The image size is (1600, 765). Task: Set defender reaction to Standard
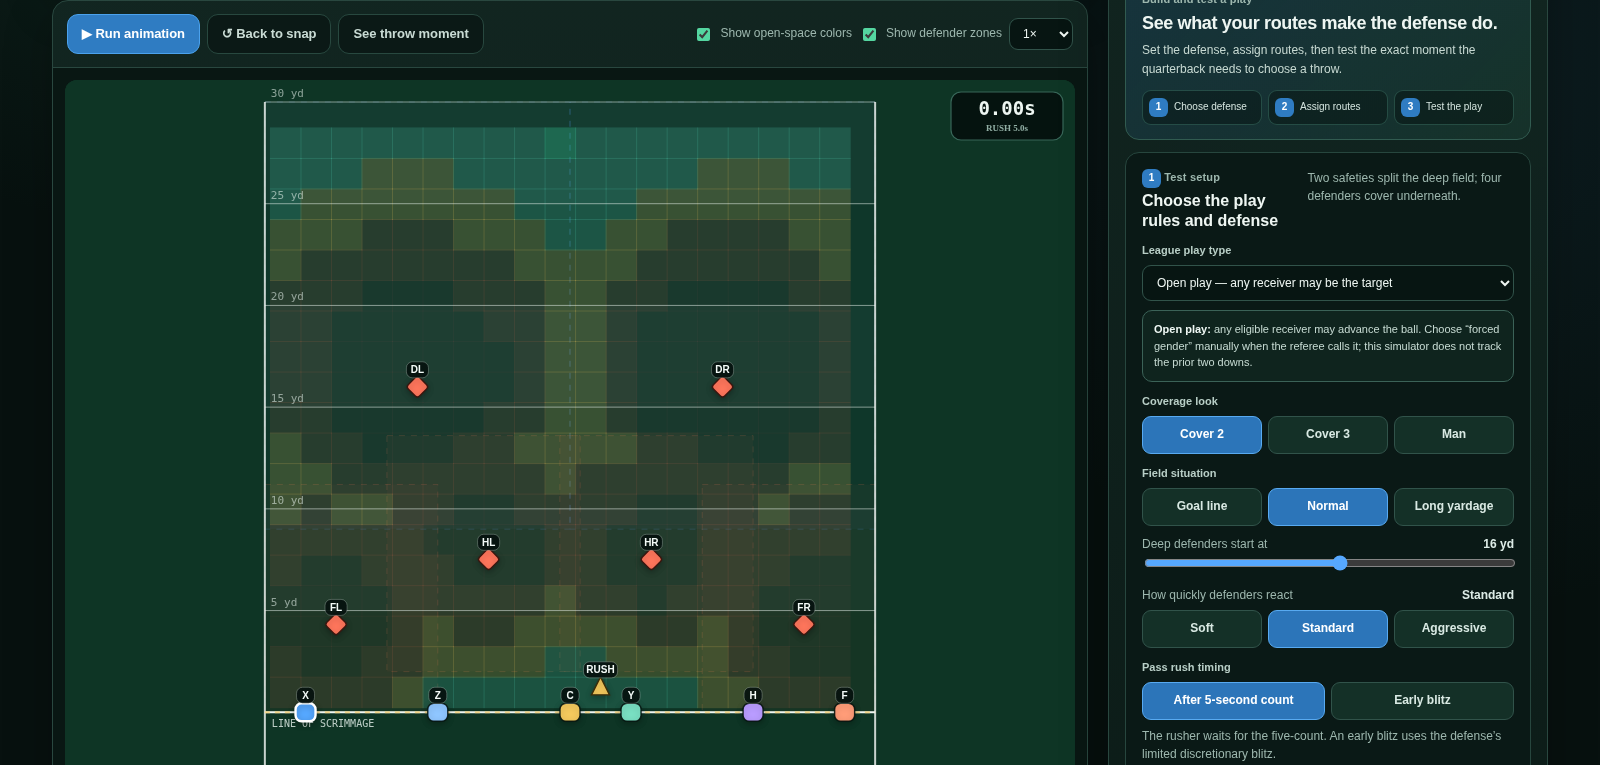tap(1328, 629)
